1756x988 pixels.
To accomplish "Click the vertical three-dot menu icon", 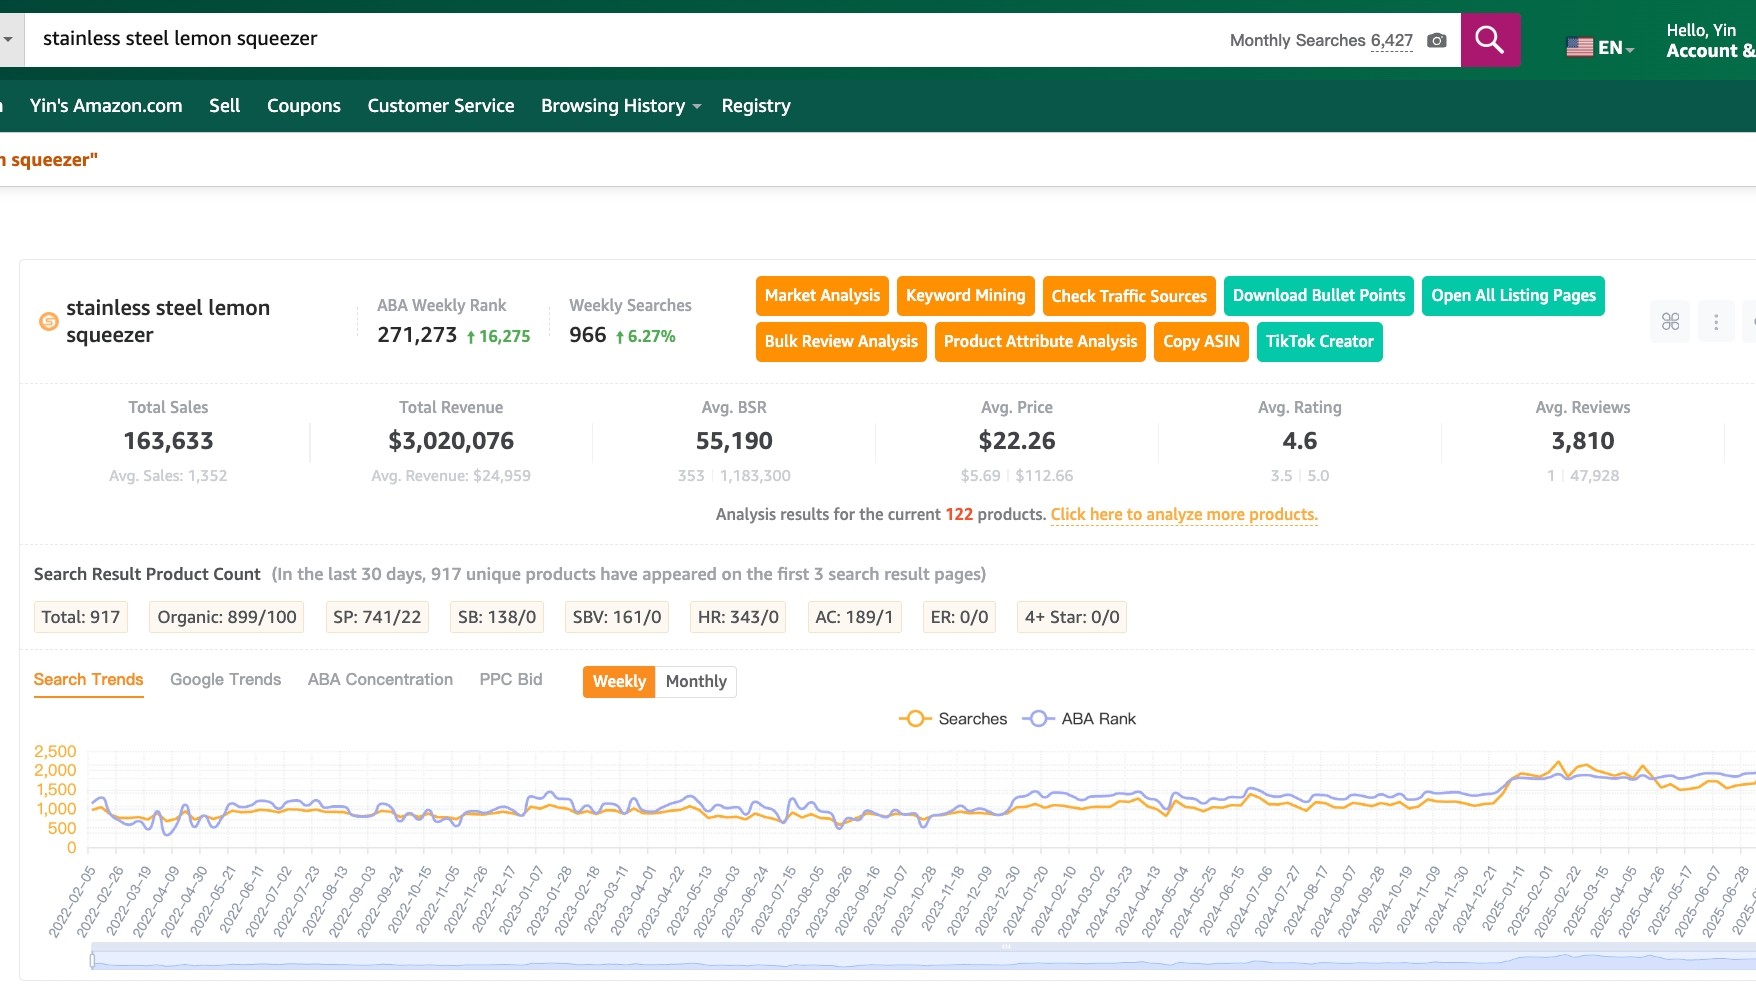I will click(1716, 321).
